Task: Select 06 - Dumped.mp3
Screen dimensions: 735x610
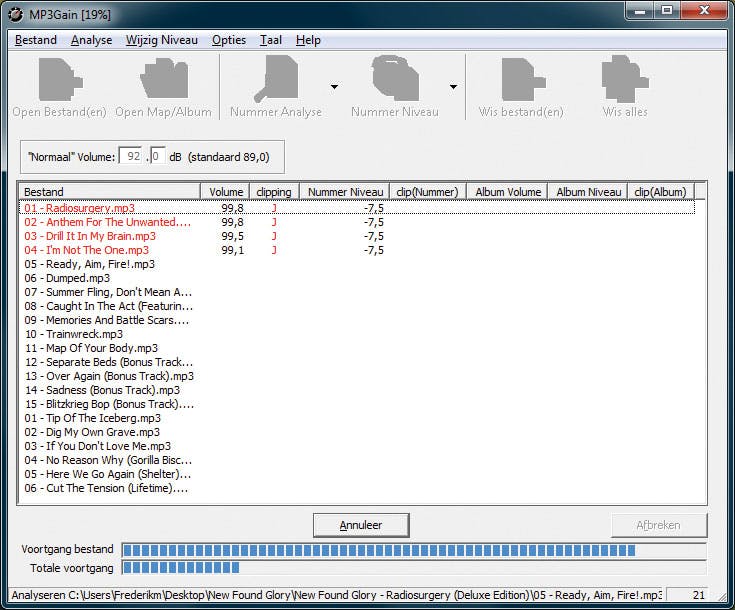Action: pyautogui.click(x=67, y=279)
